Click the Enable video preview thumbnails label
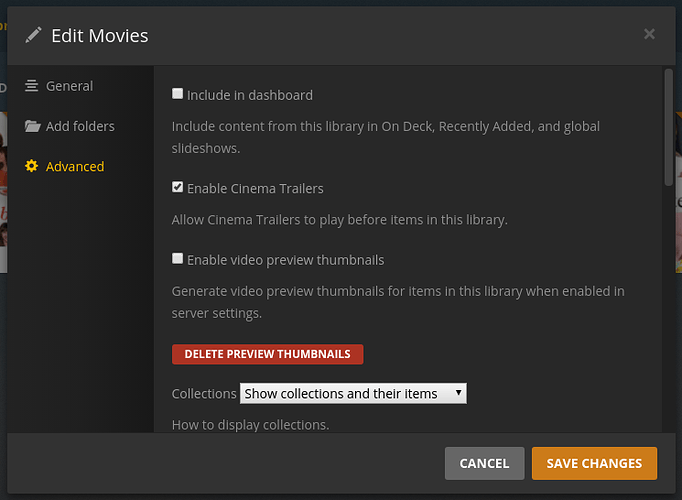The image size is (682, 500). coord(285,260)
